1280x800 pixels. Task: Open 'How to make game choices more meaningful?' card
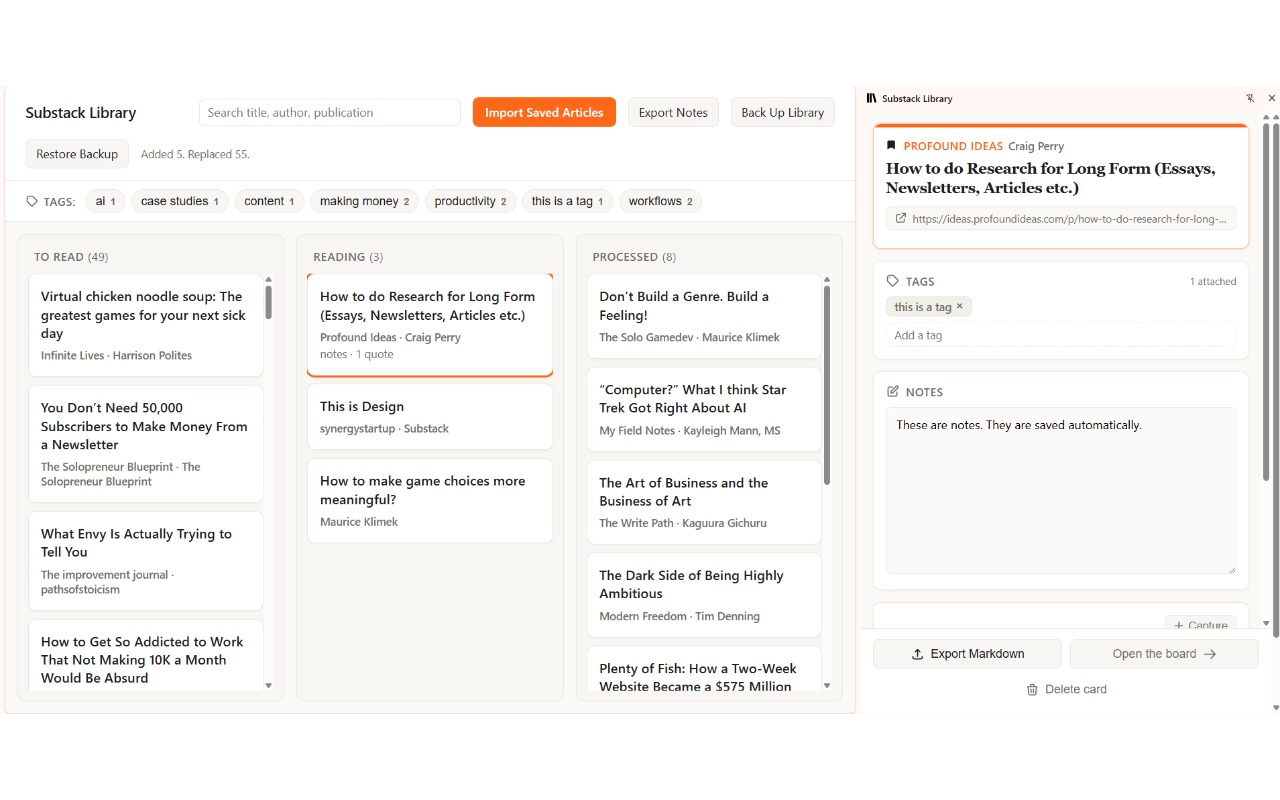(430, 500)
